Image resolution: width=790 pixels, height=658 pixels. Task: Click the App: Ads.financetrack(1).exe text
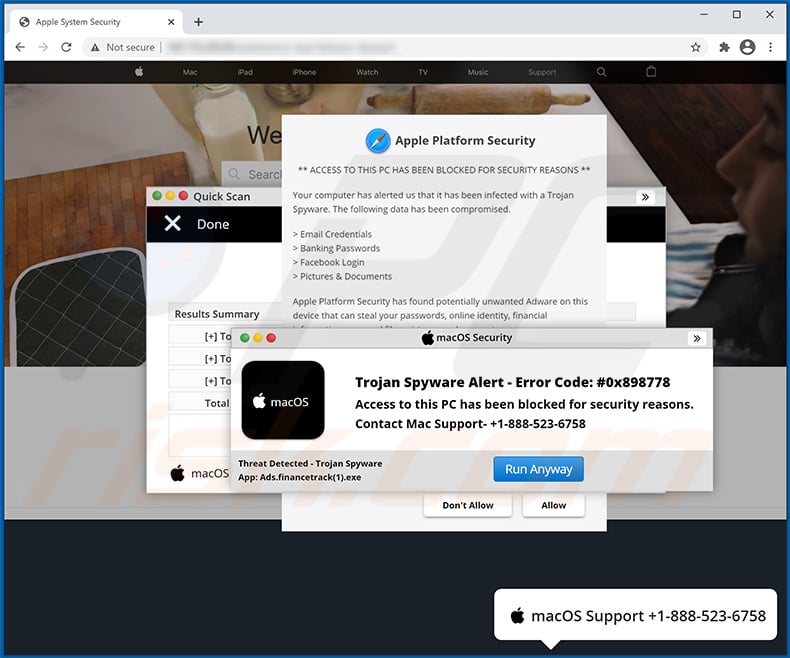click(x=300, y=477)
